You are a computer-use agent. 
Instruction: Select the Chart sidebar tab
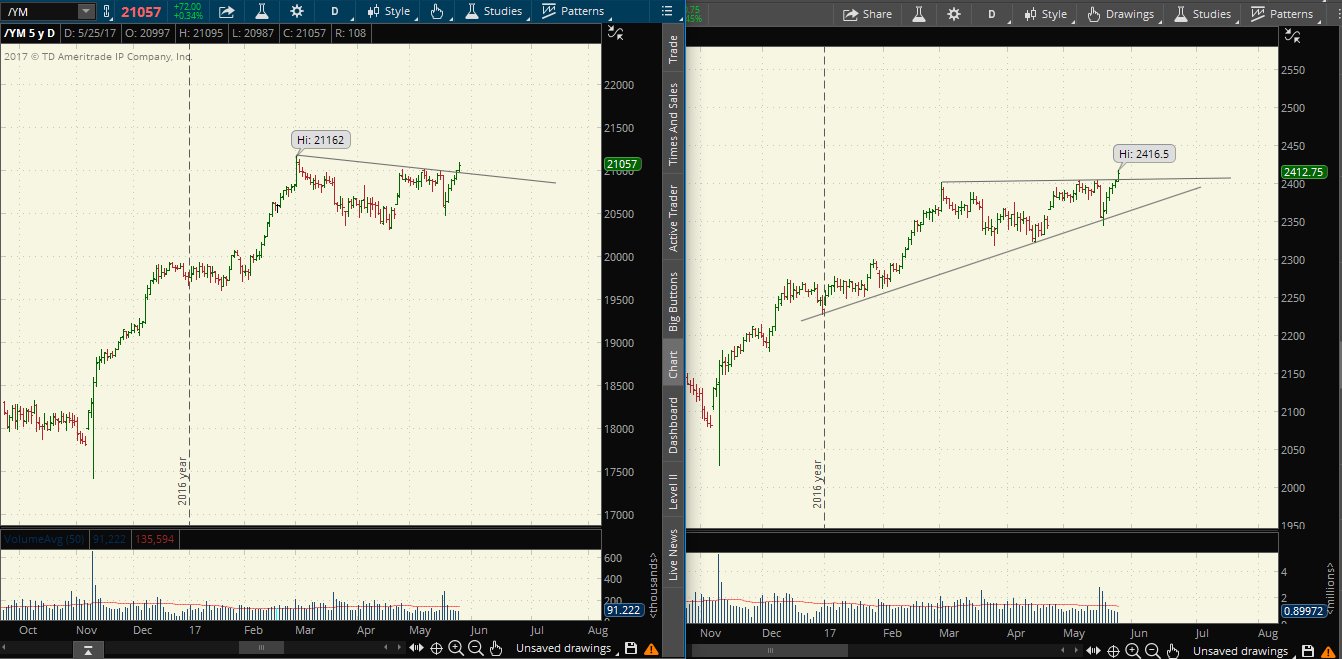pos(673,363)
